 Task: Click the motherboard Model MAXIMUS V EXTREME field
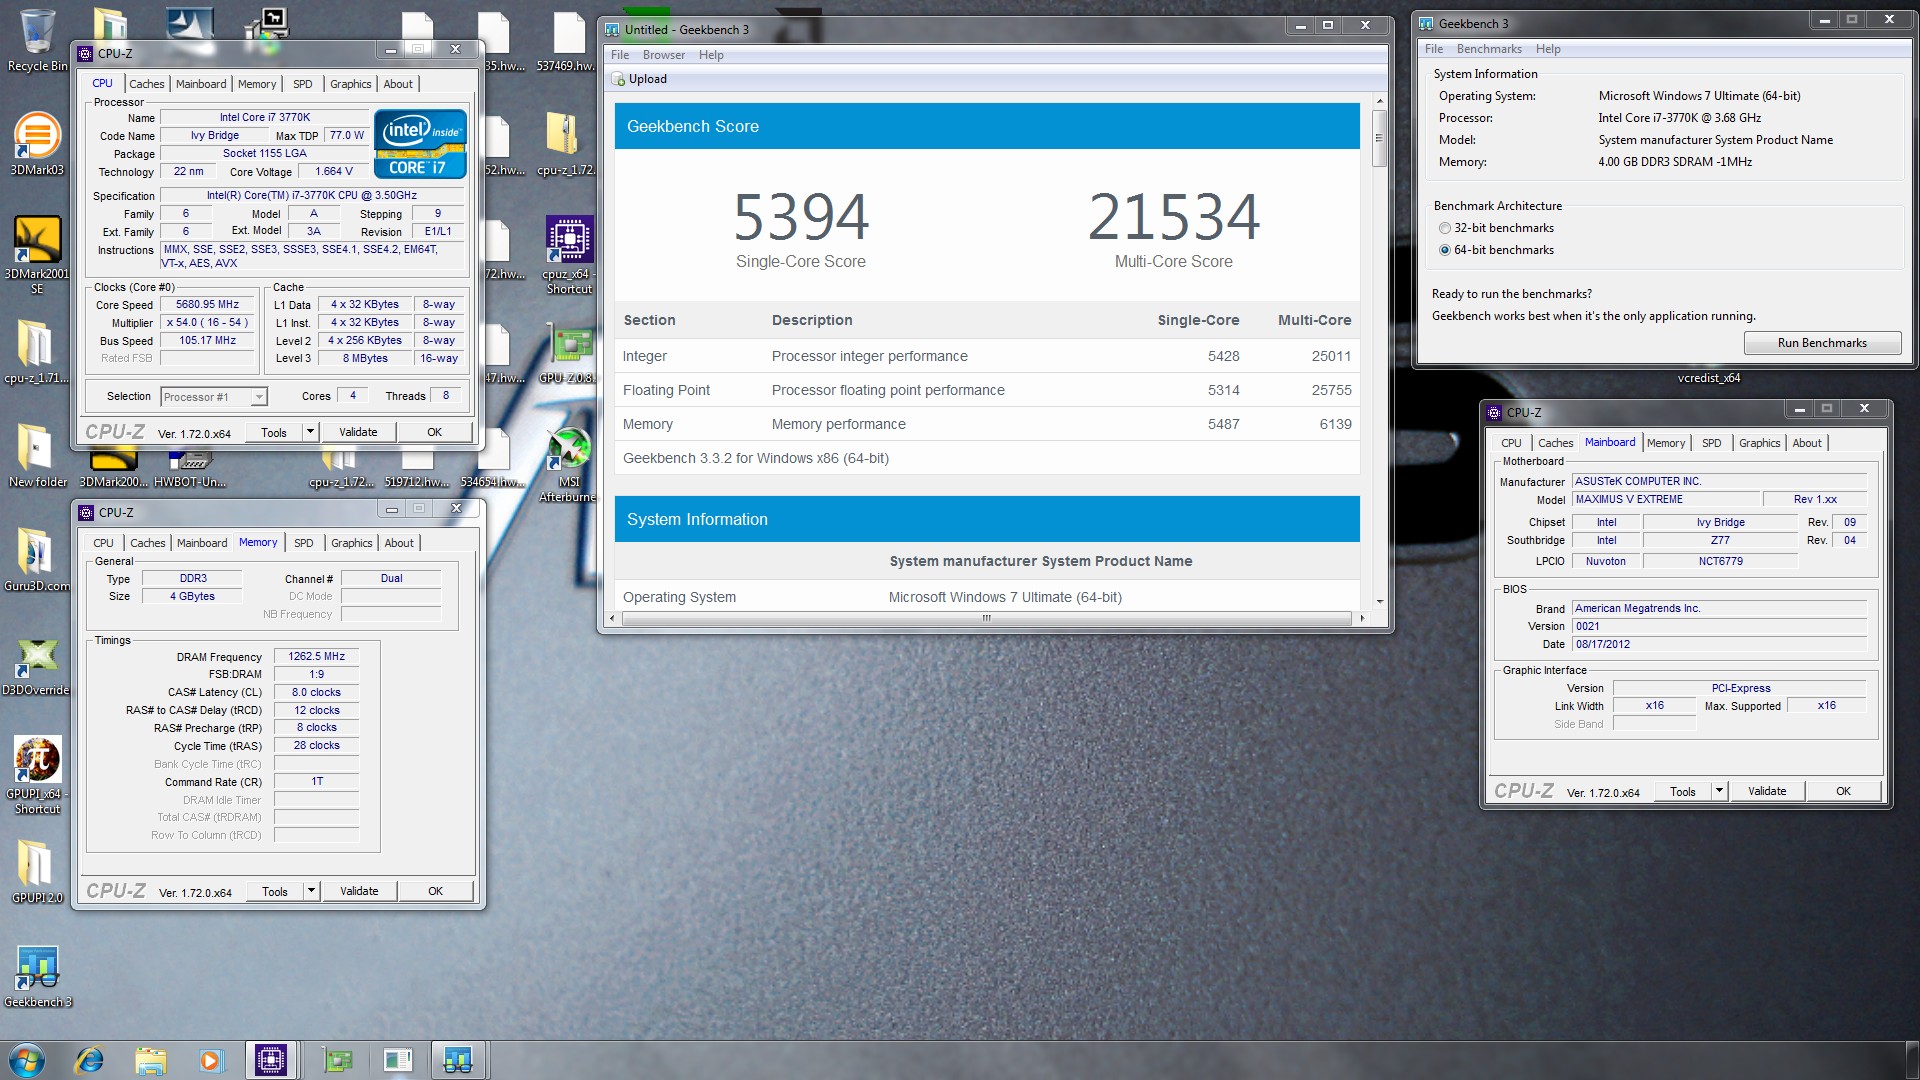pyautogui.click(x=1665, y=499)
